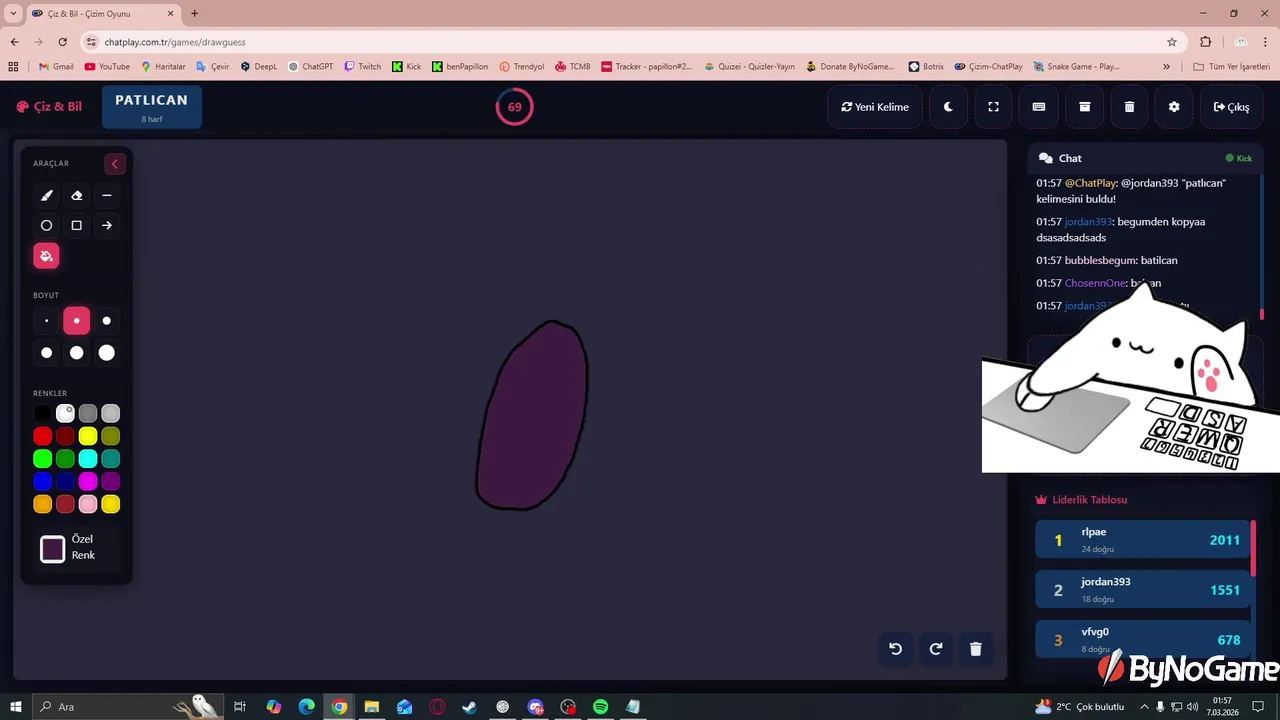Open a new browser tab

[x=194, y=14]
